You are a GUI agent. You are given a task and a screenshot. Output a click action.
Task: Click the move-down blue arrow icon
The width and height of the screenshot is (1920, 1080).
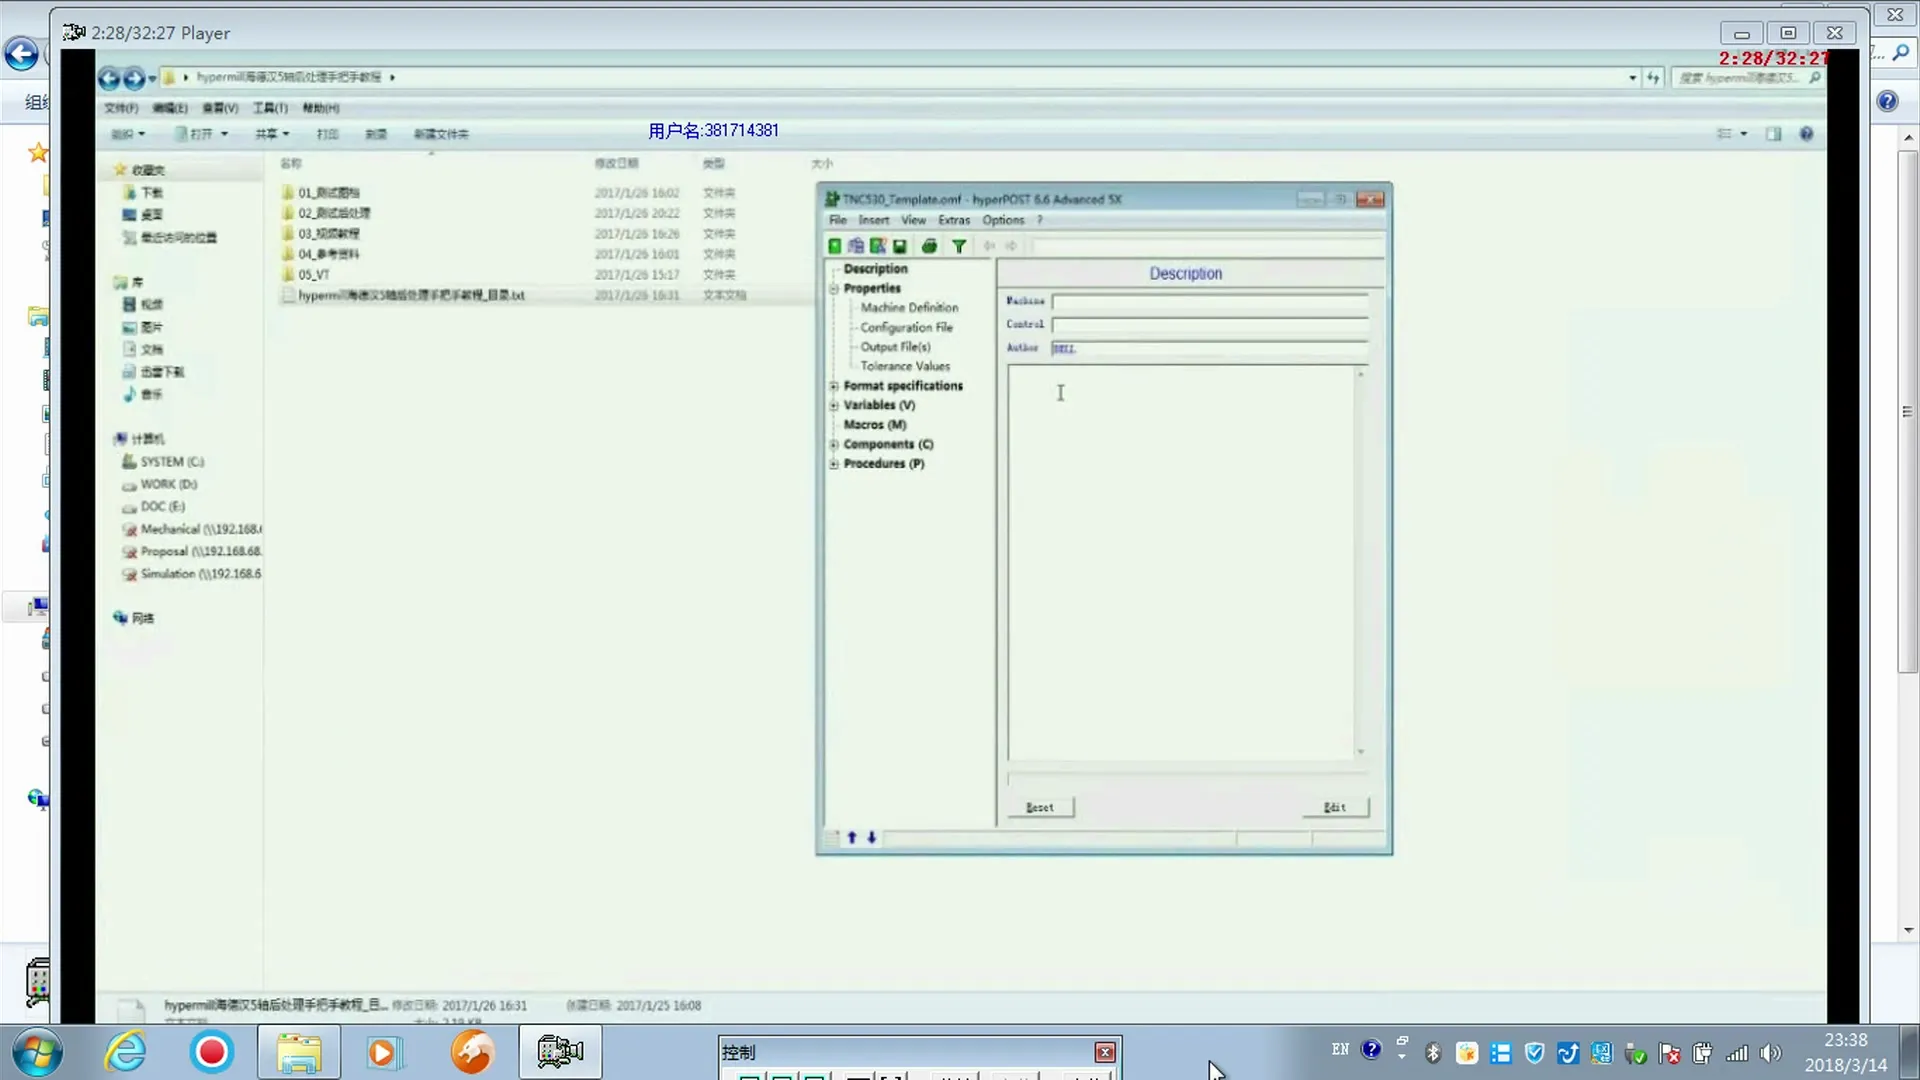point(871,838)
